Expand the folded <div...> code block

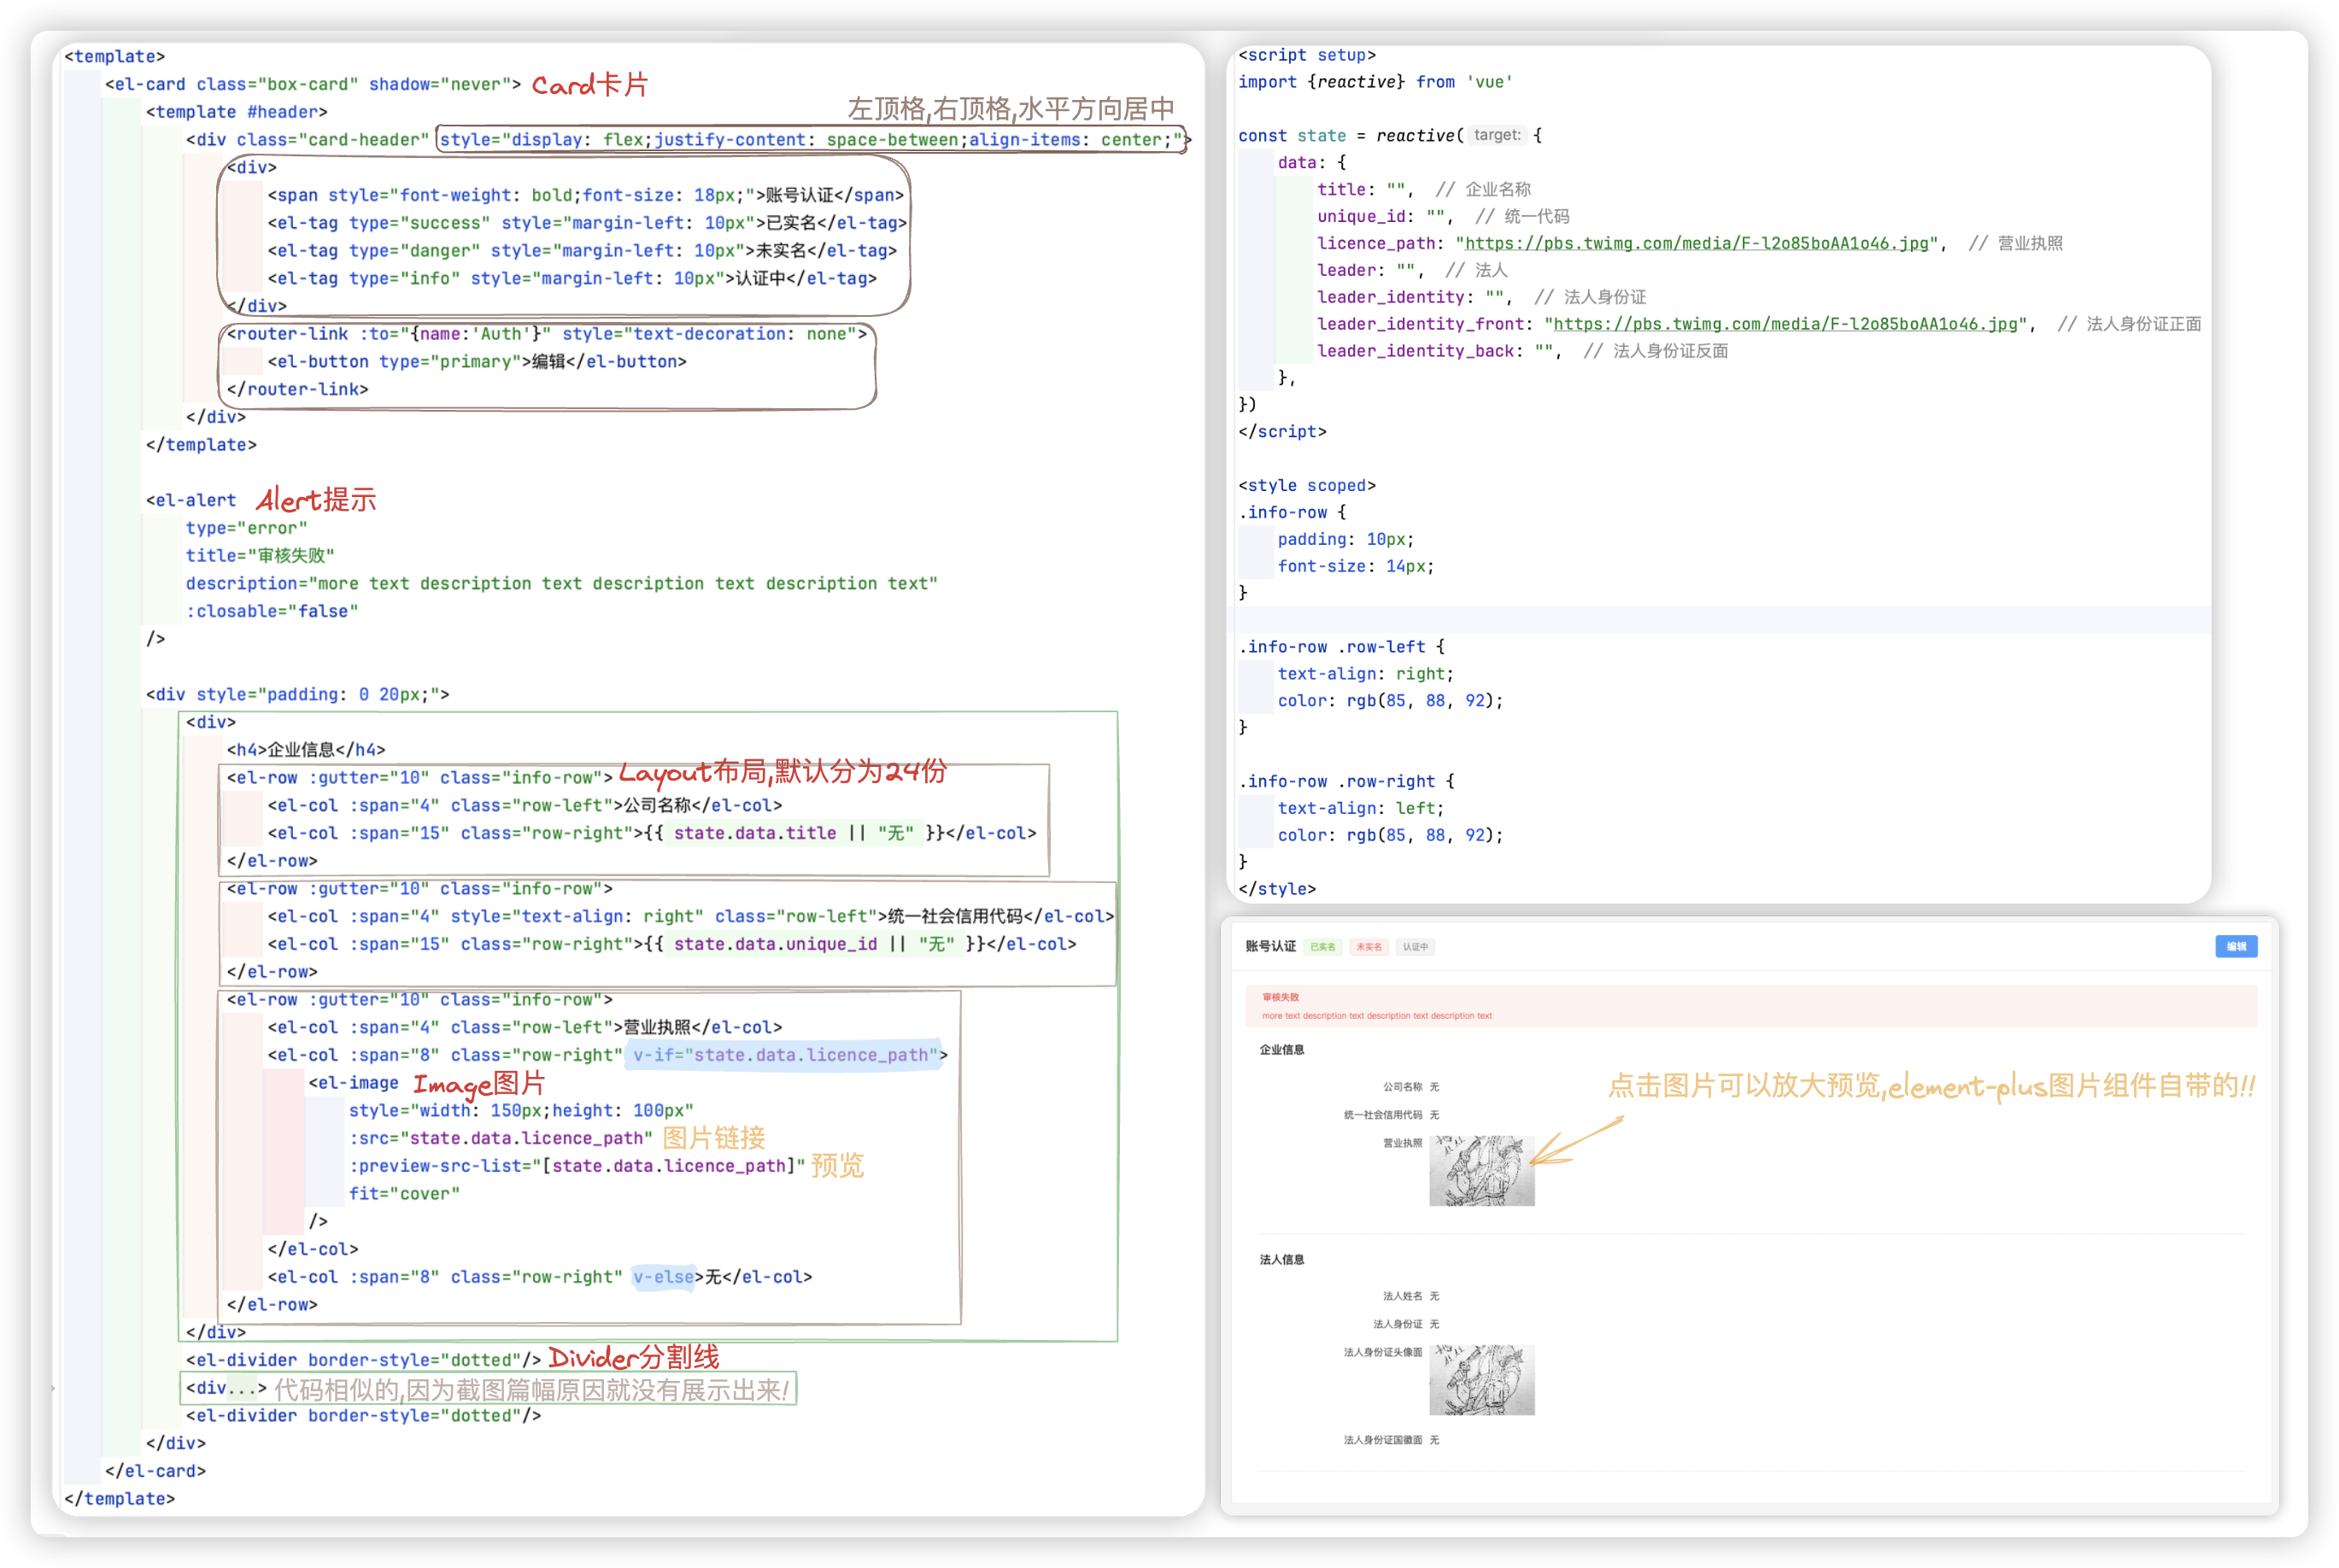coord(242,1388)
